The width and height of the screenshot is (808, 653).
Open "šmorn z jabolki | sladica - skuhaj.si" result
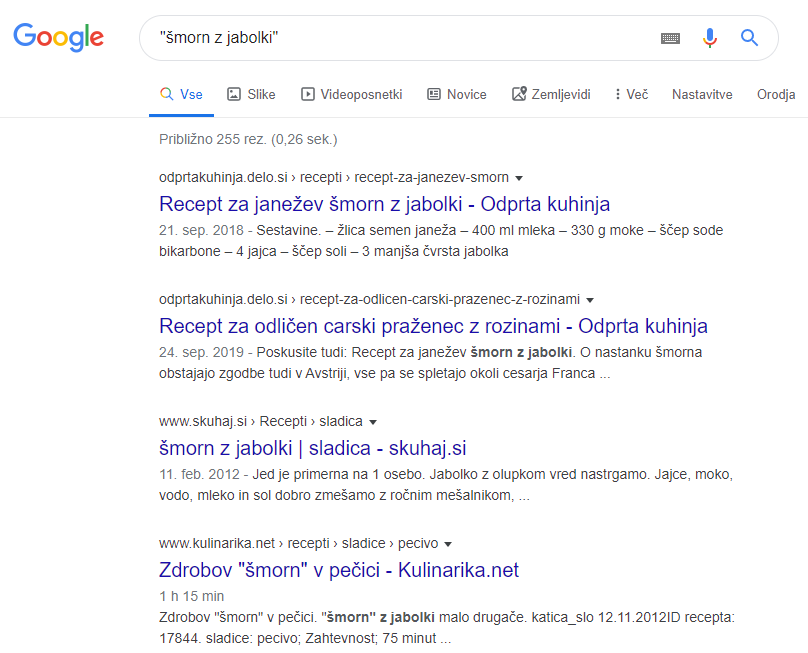[x=313, y=448]
